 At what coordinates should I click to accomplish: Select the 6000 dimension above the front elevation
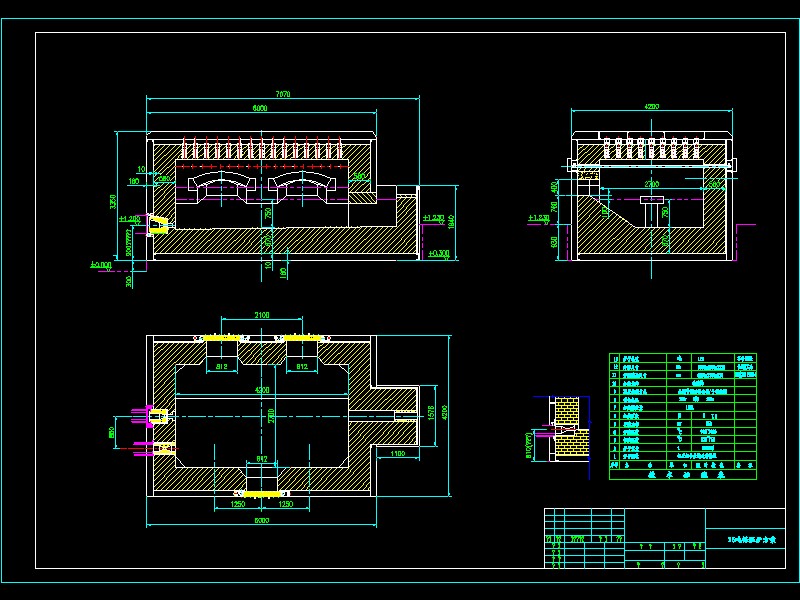(x=260, y=108)
